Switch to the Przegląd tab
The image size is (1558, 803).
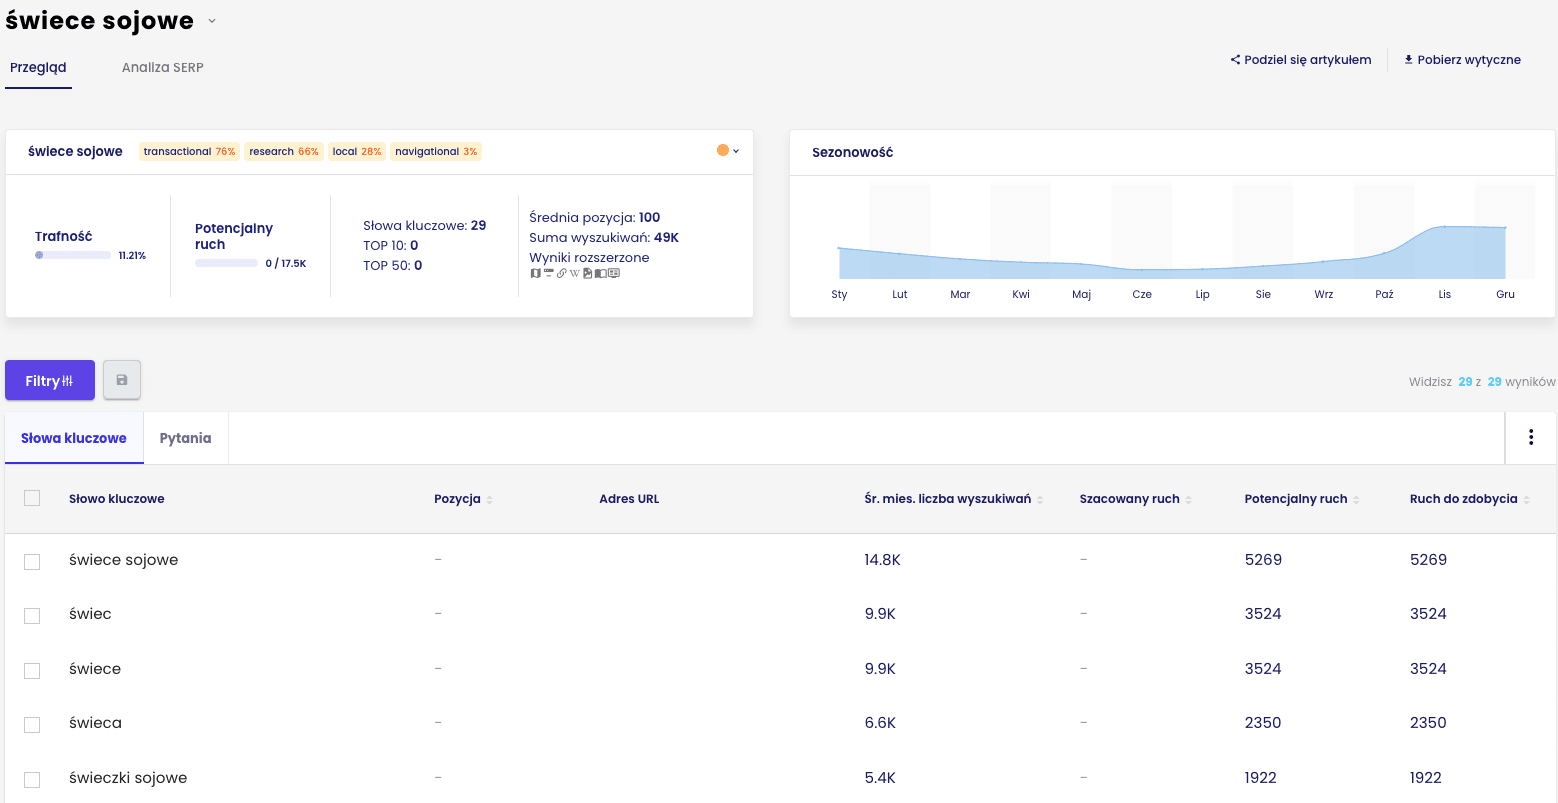coord(38,68)
